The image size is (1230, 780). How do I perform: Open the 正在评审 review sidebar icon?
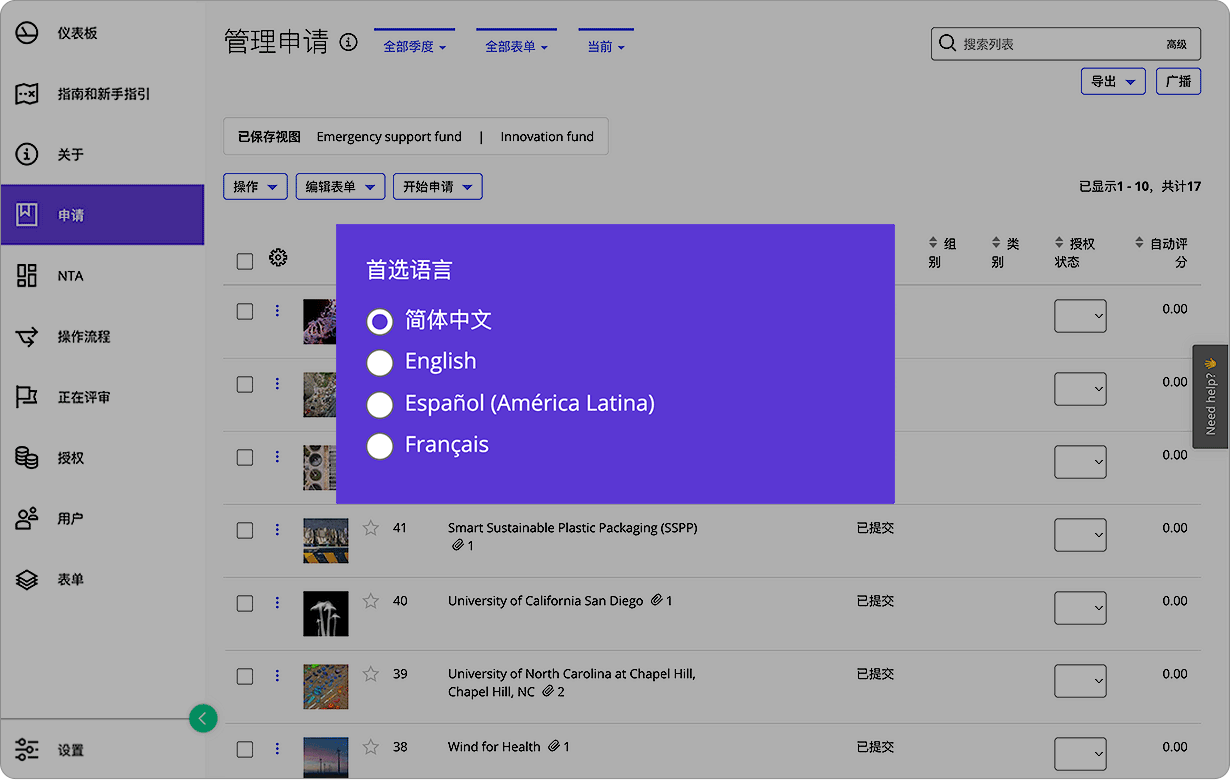pos(27,396)
